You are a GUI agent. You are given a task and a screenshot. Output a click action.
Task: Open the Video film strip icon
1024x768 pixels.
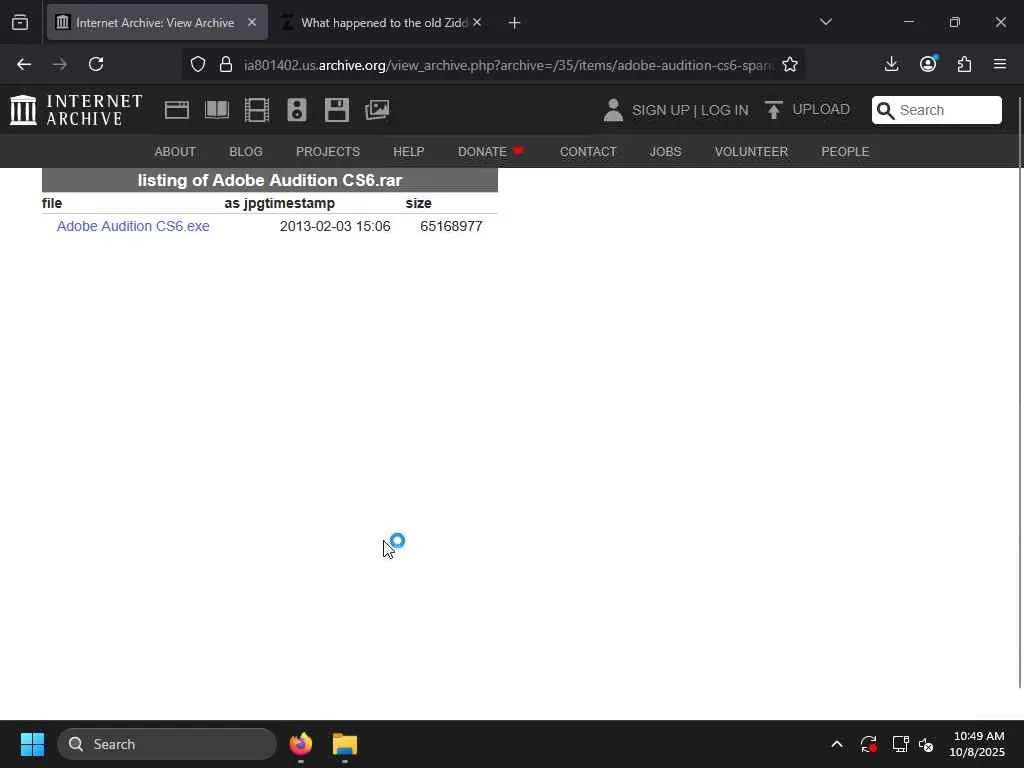(257, 110)
